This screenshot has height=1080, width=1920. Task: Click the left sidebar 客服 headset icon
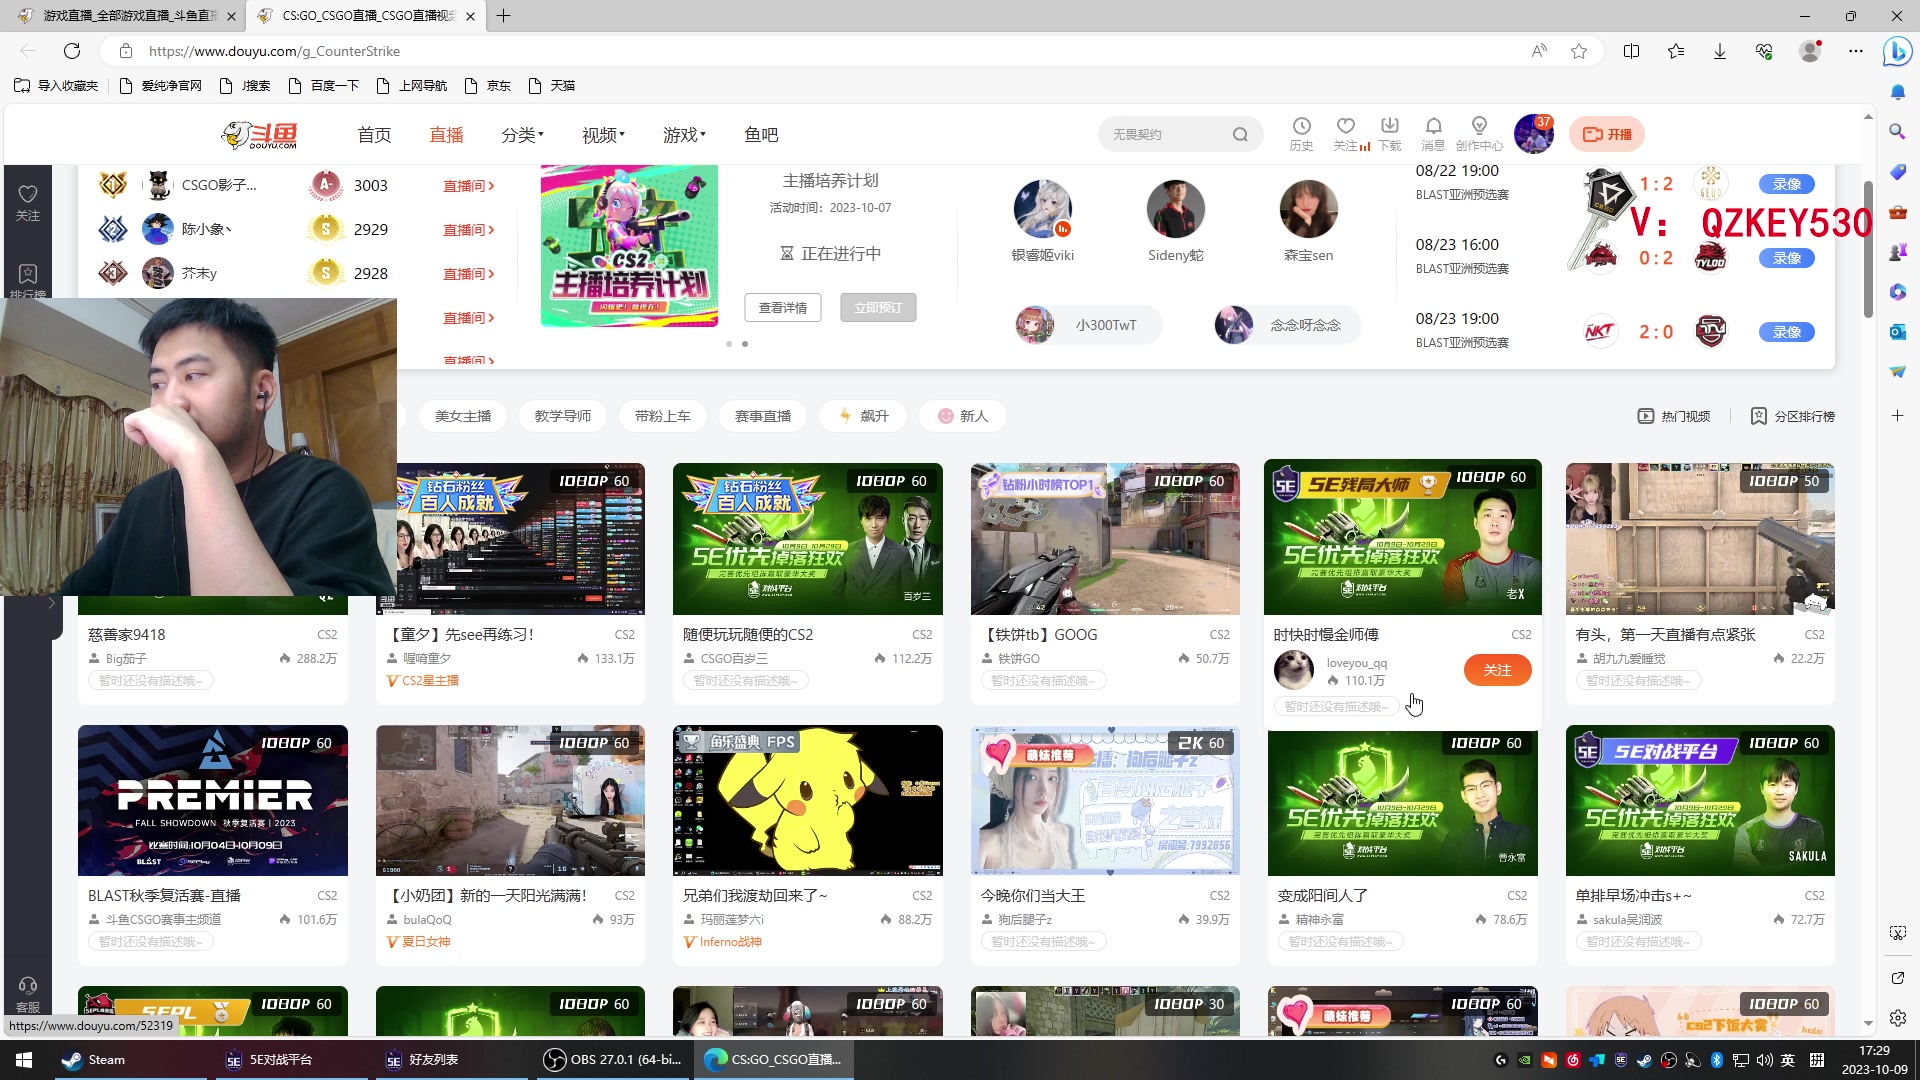click(28, 987)
